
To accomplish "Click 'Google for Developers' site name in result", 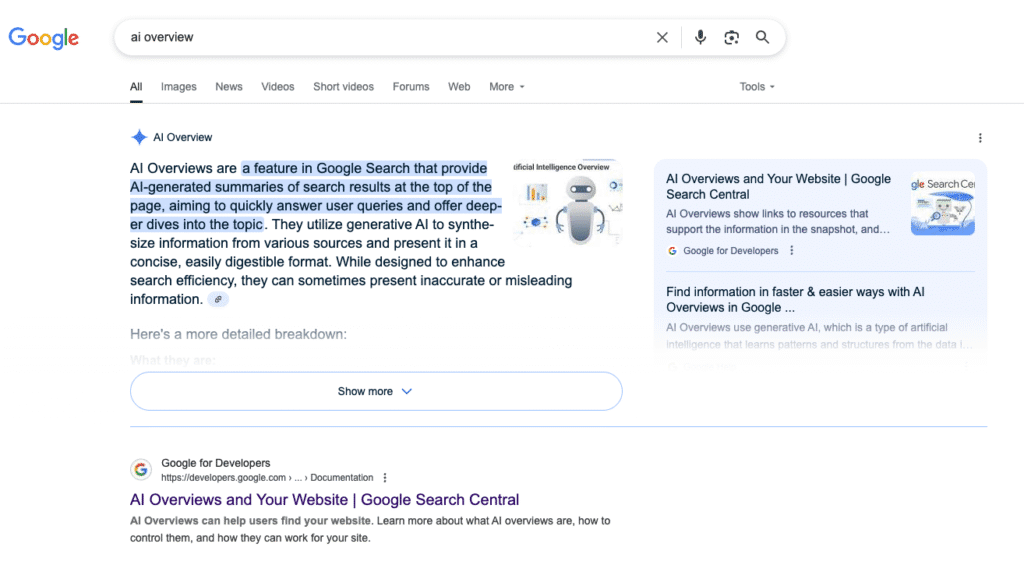I will (216, 463).
